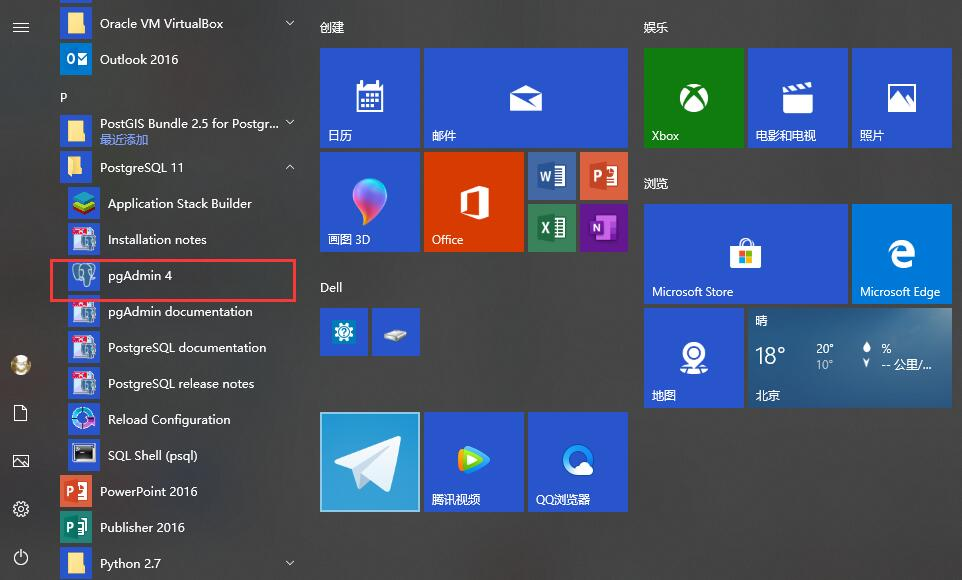Open the PostgreSQL 11 folder entry
The image size is (962, 580).
click(178, 167)
